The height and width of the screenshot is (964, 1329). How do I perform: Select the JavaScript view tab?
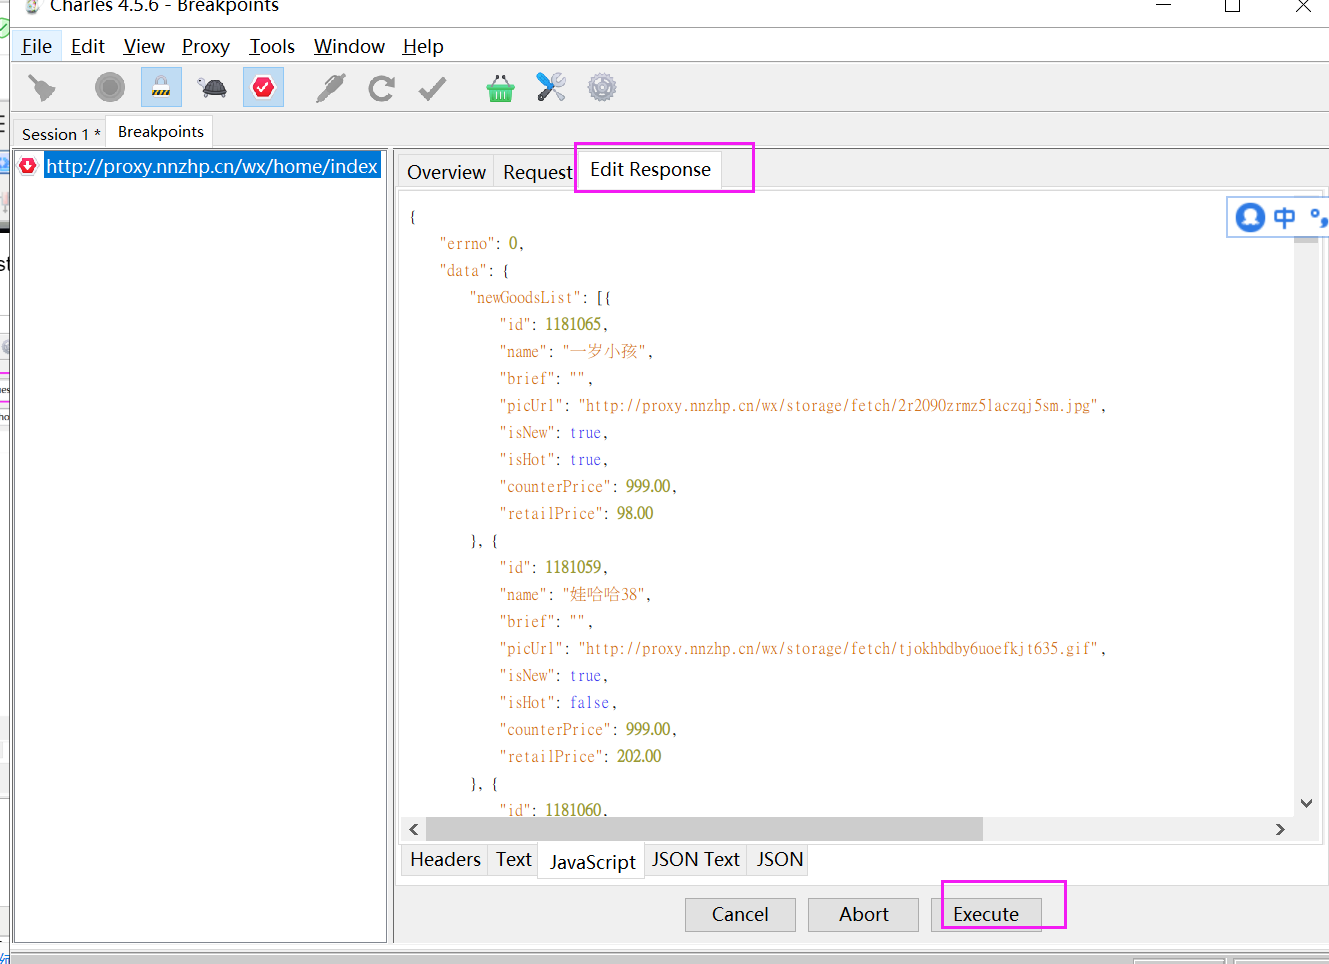pyautogui.click(x=592, y=862)
